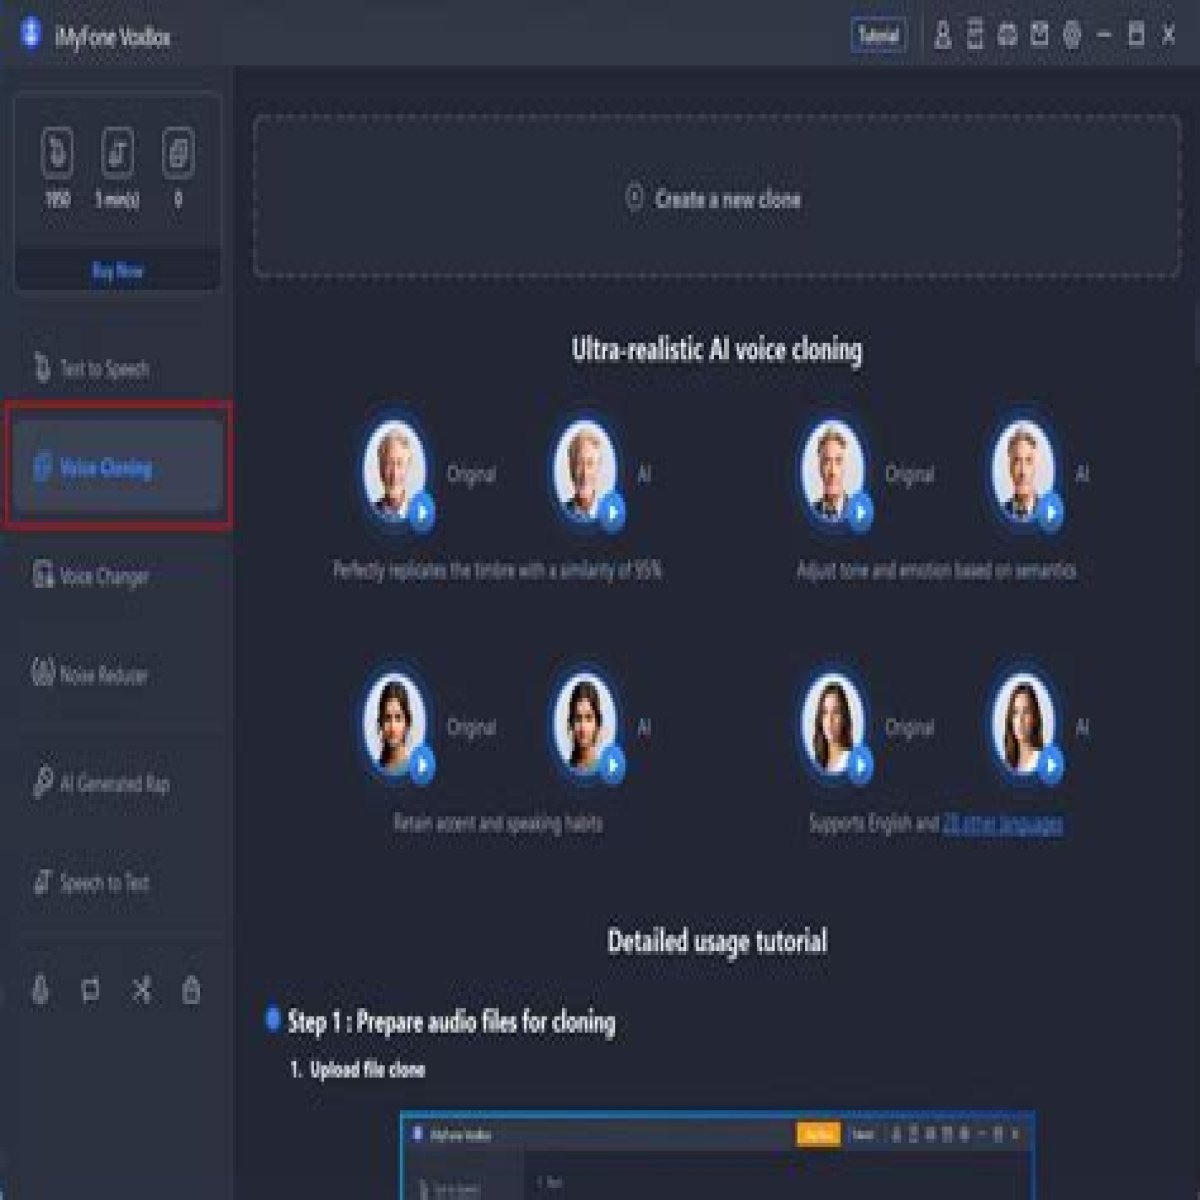Play Original sample above tone and emotion caption
Image resolution: width=1200 pixels, height=1200 pixels.
pos(859,512)
